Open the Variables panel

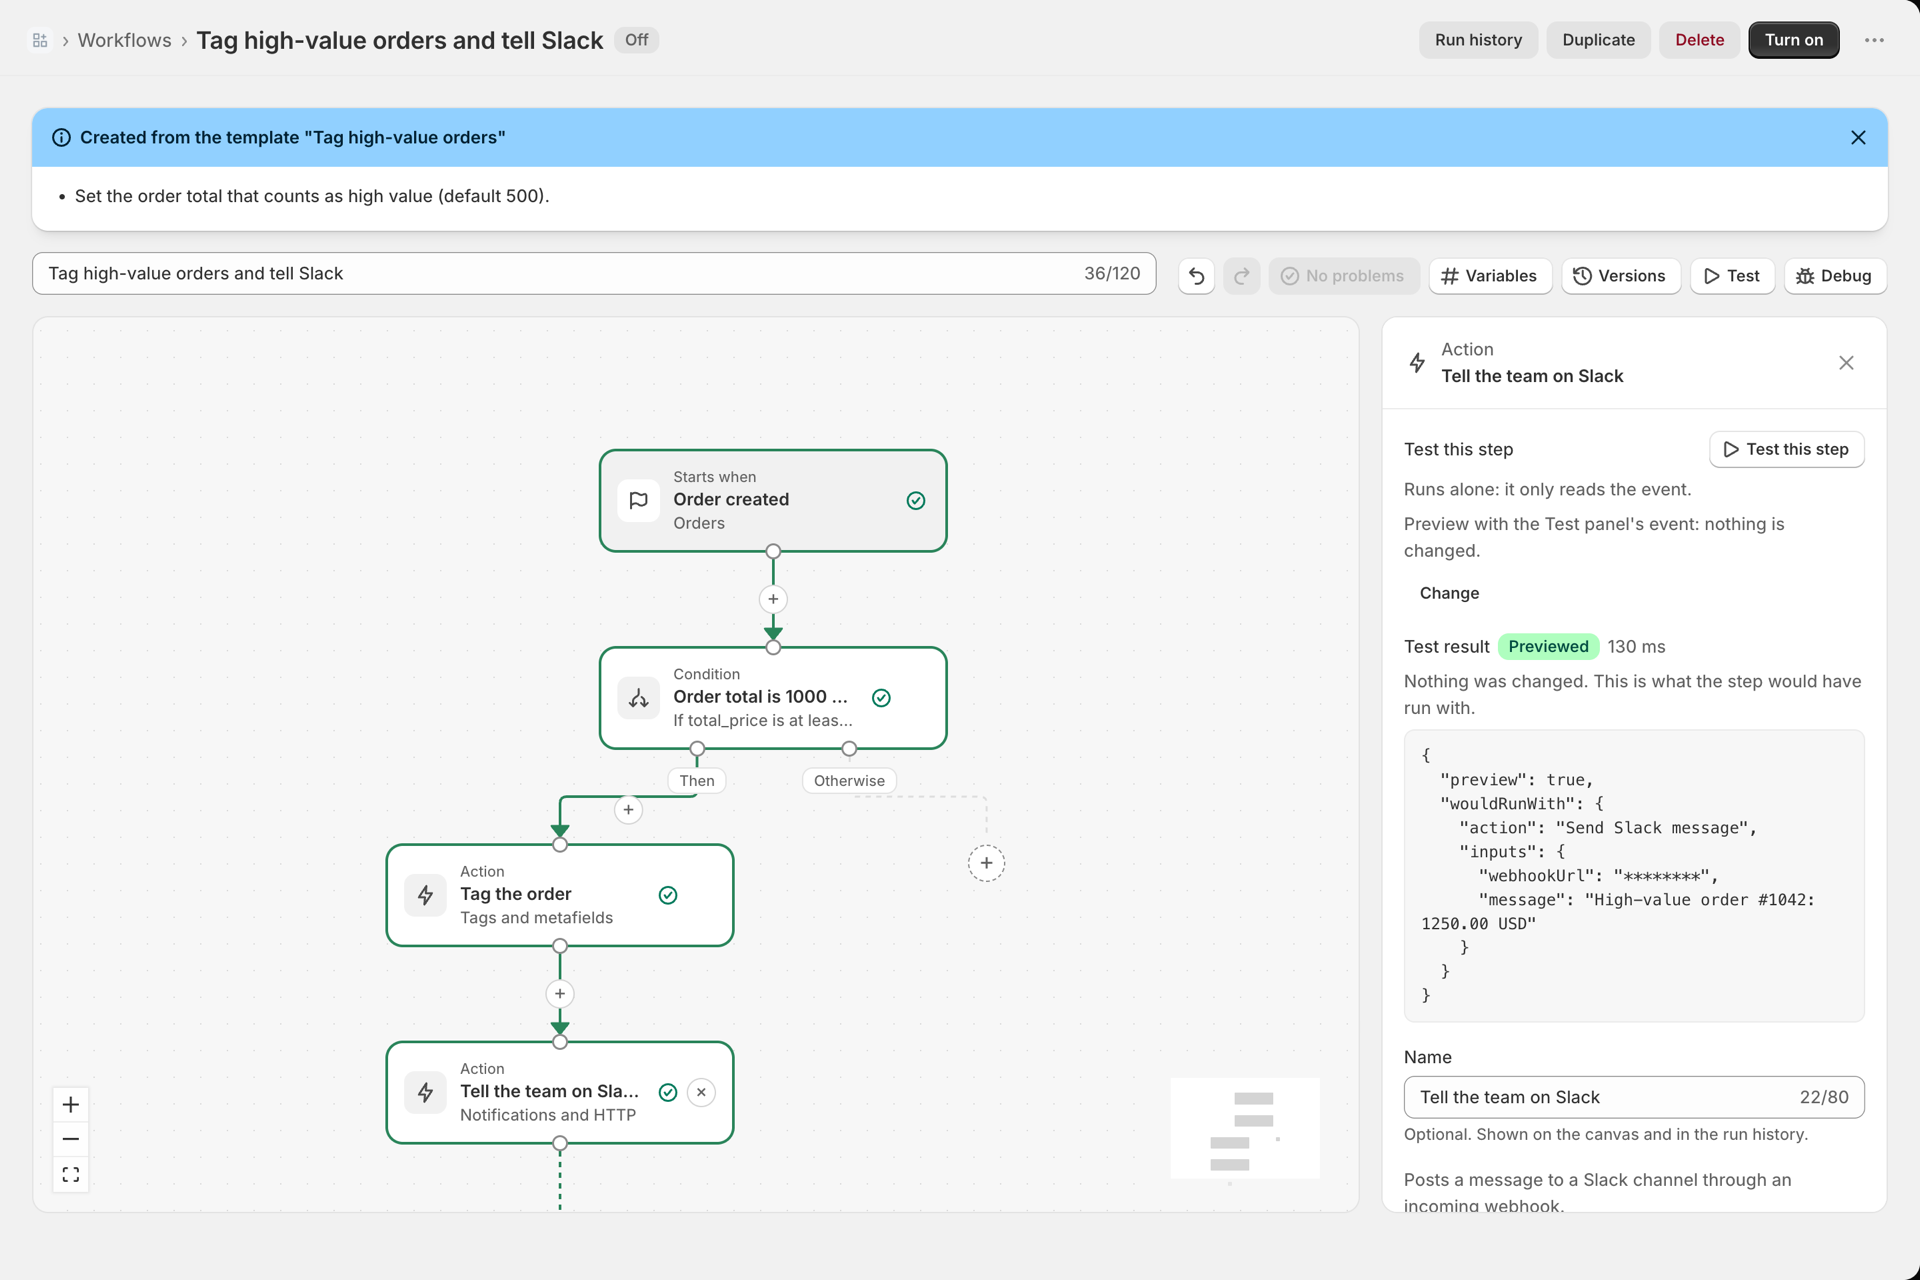pos(1489,276)
